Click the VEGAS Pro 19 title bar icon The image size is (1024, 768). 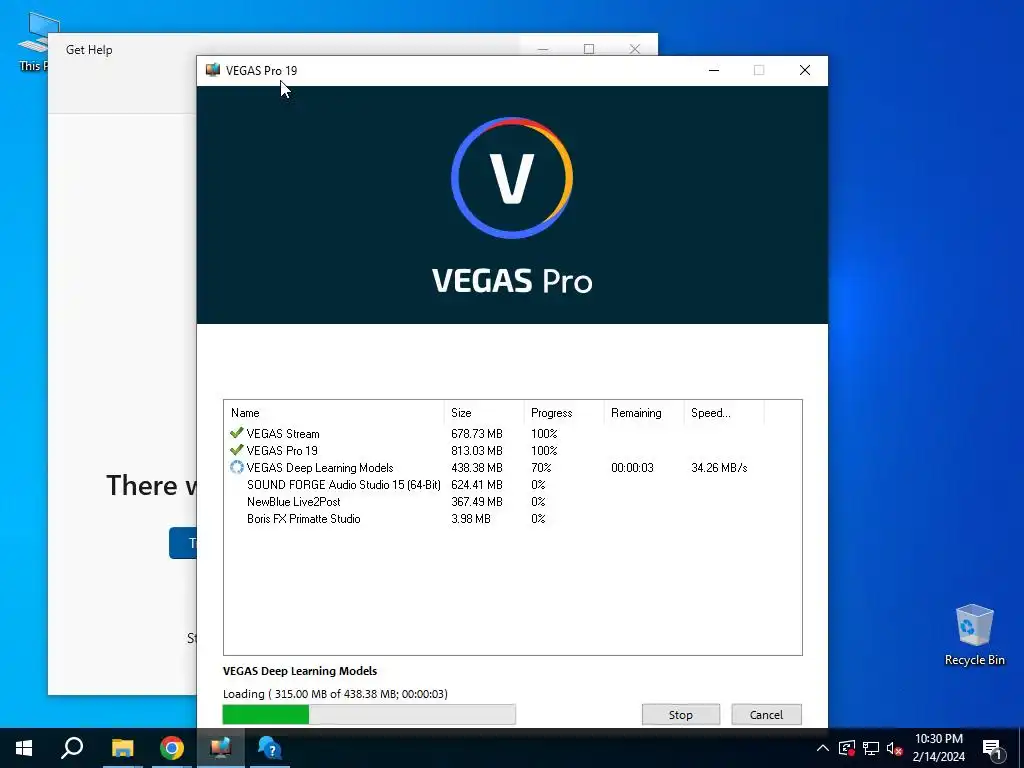point(212,70)
